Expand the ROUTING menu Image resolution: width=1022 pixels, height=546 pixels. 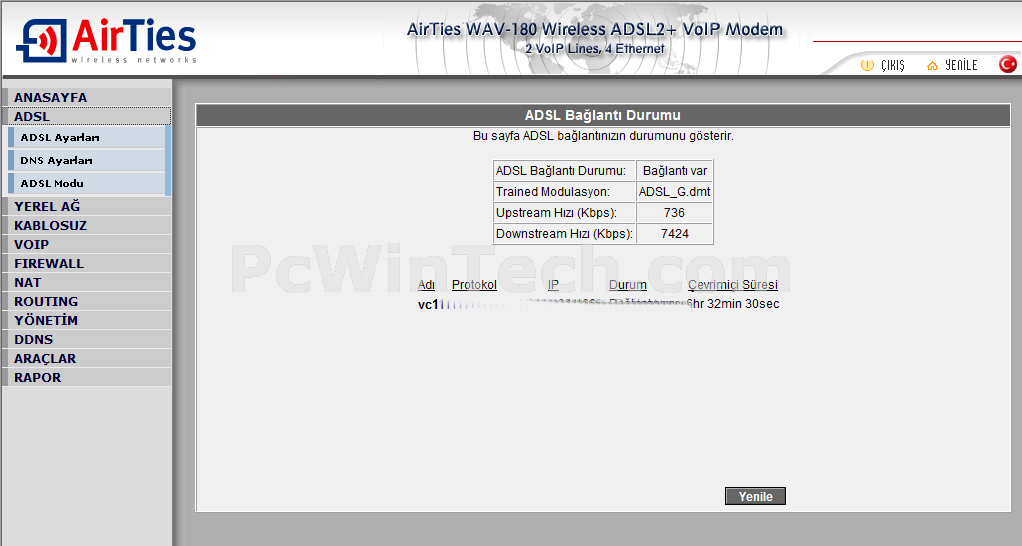pyautogui.click(x=87, y=301)
